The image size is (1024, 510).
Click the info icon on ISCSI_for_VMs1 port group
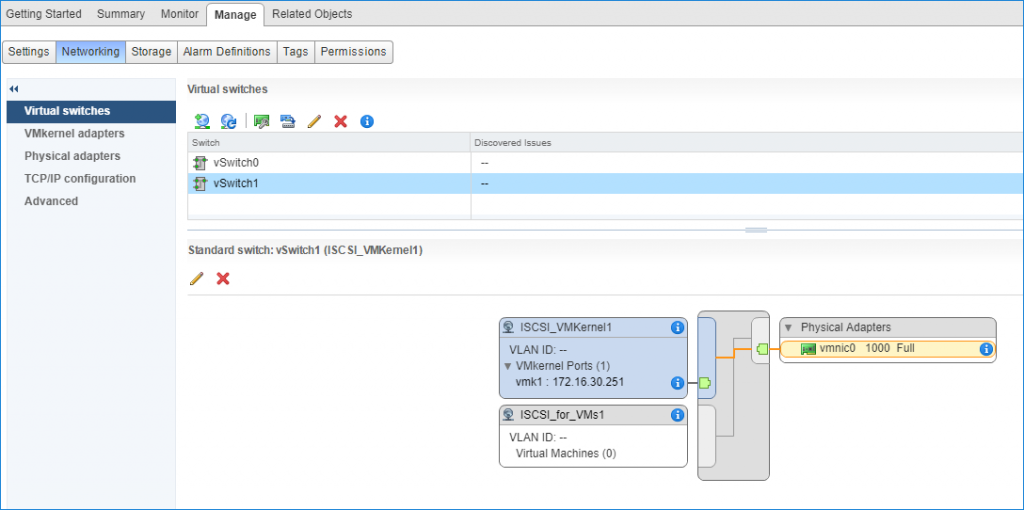(x=677, y=415)
